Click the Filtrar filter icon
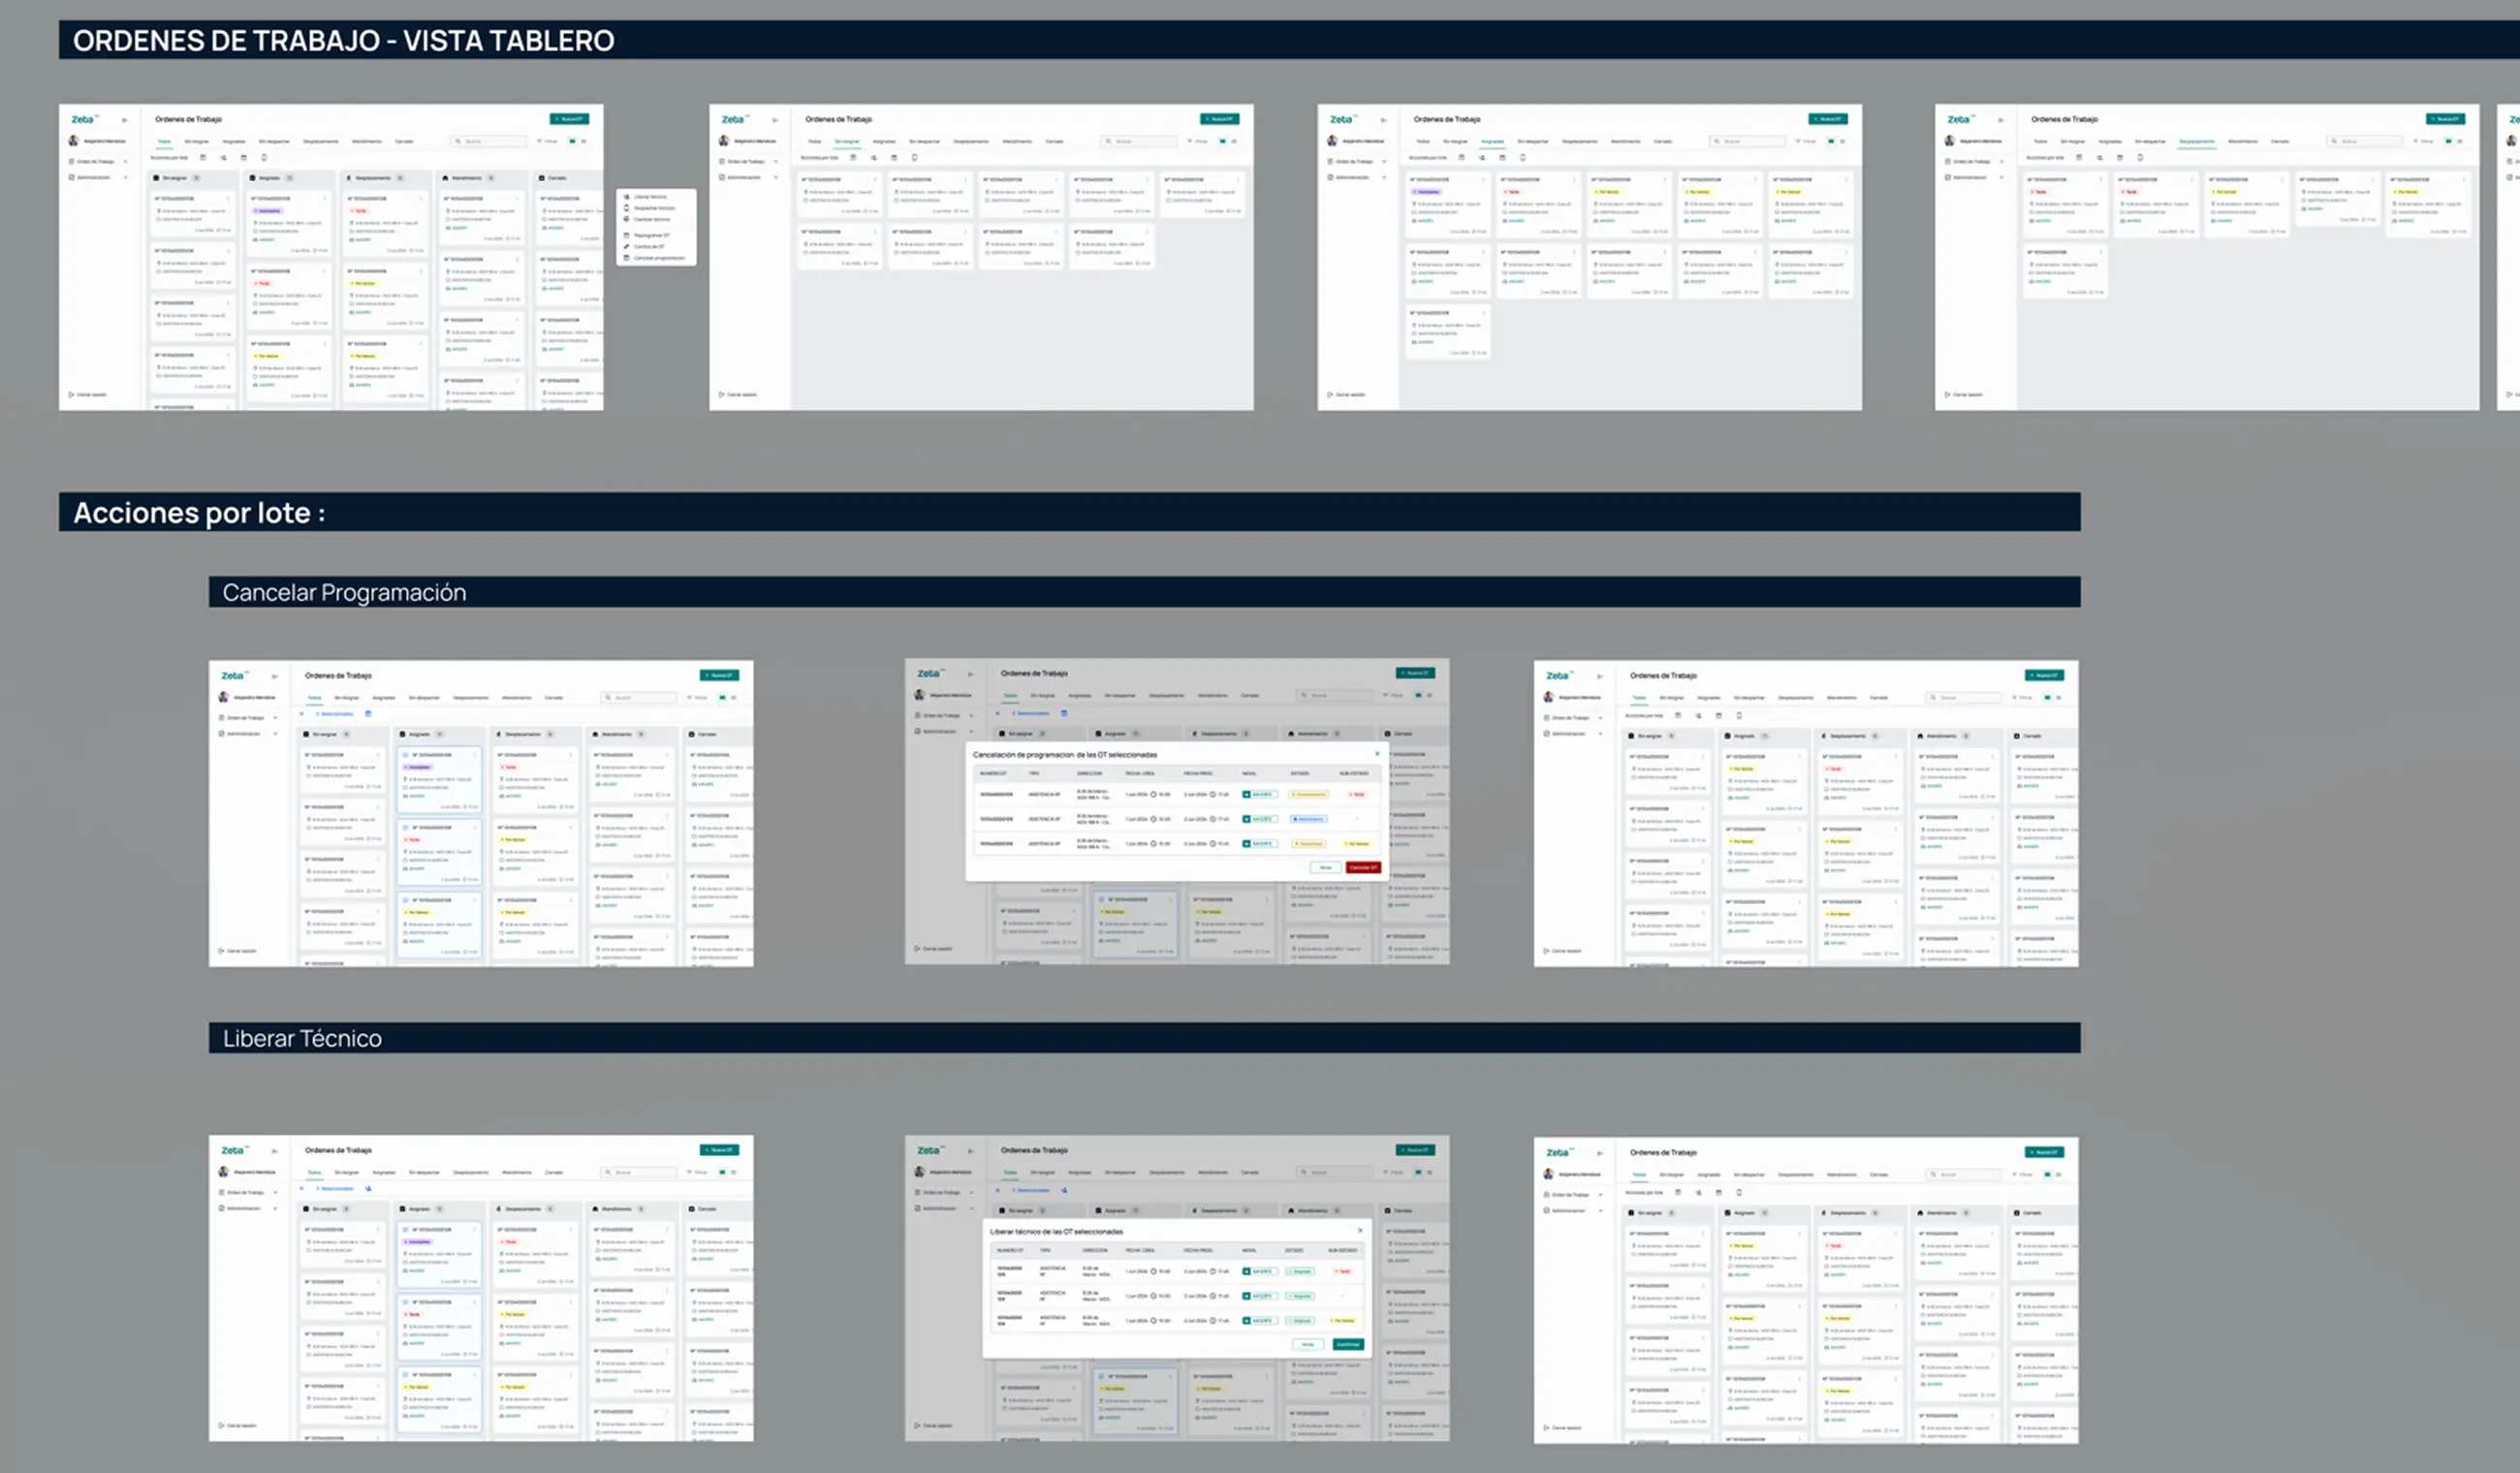The height and width of the screenshot is (1473, 2520). click(x=540, y=141)
